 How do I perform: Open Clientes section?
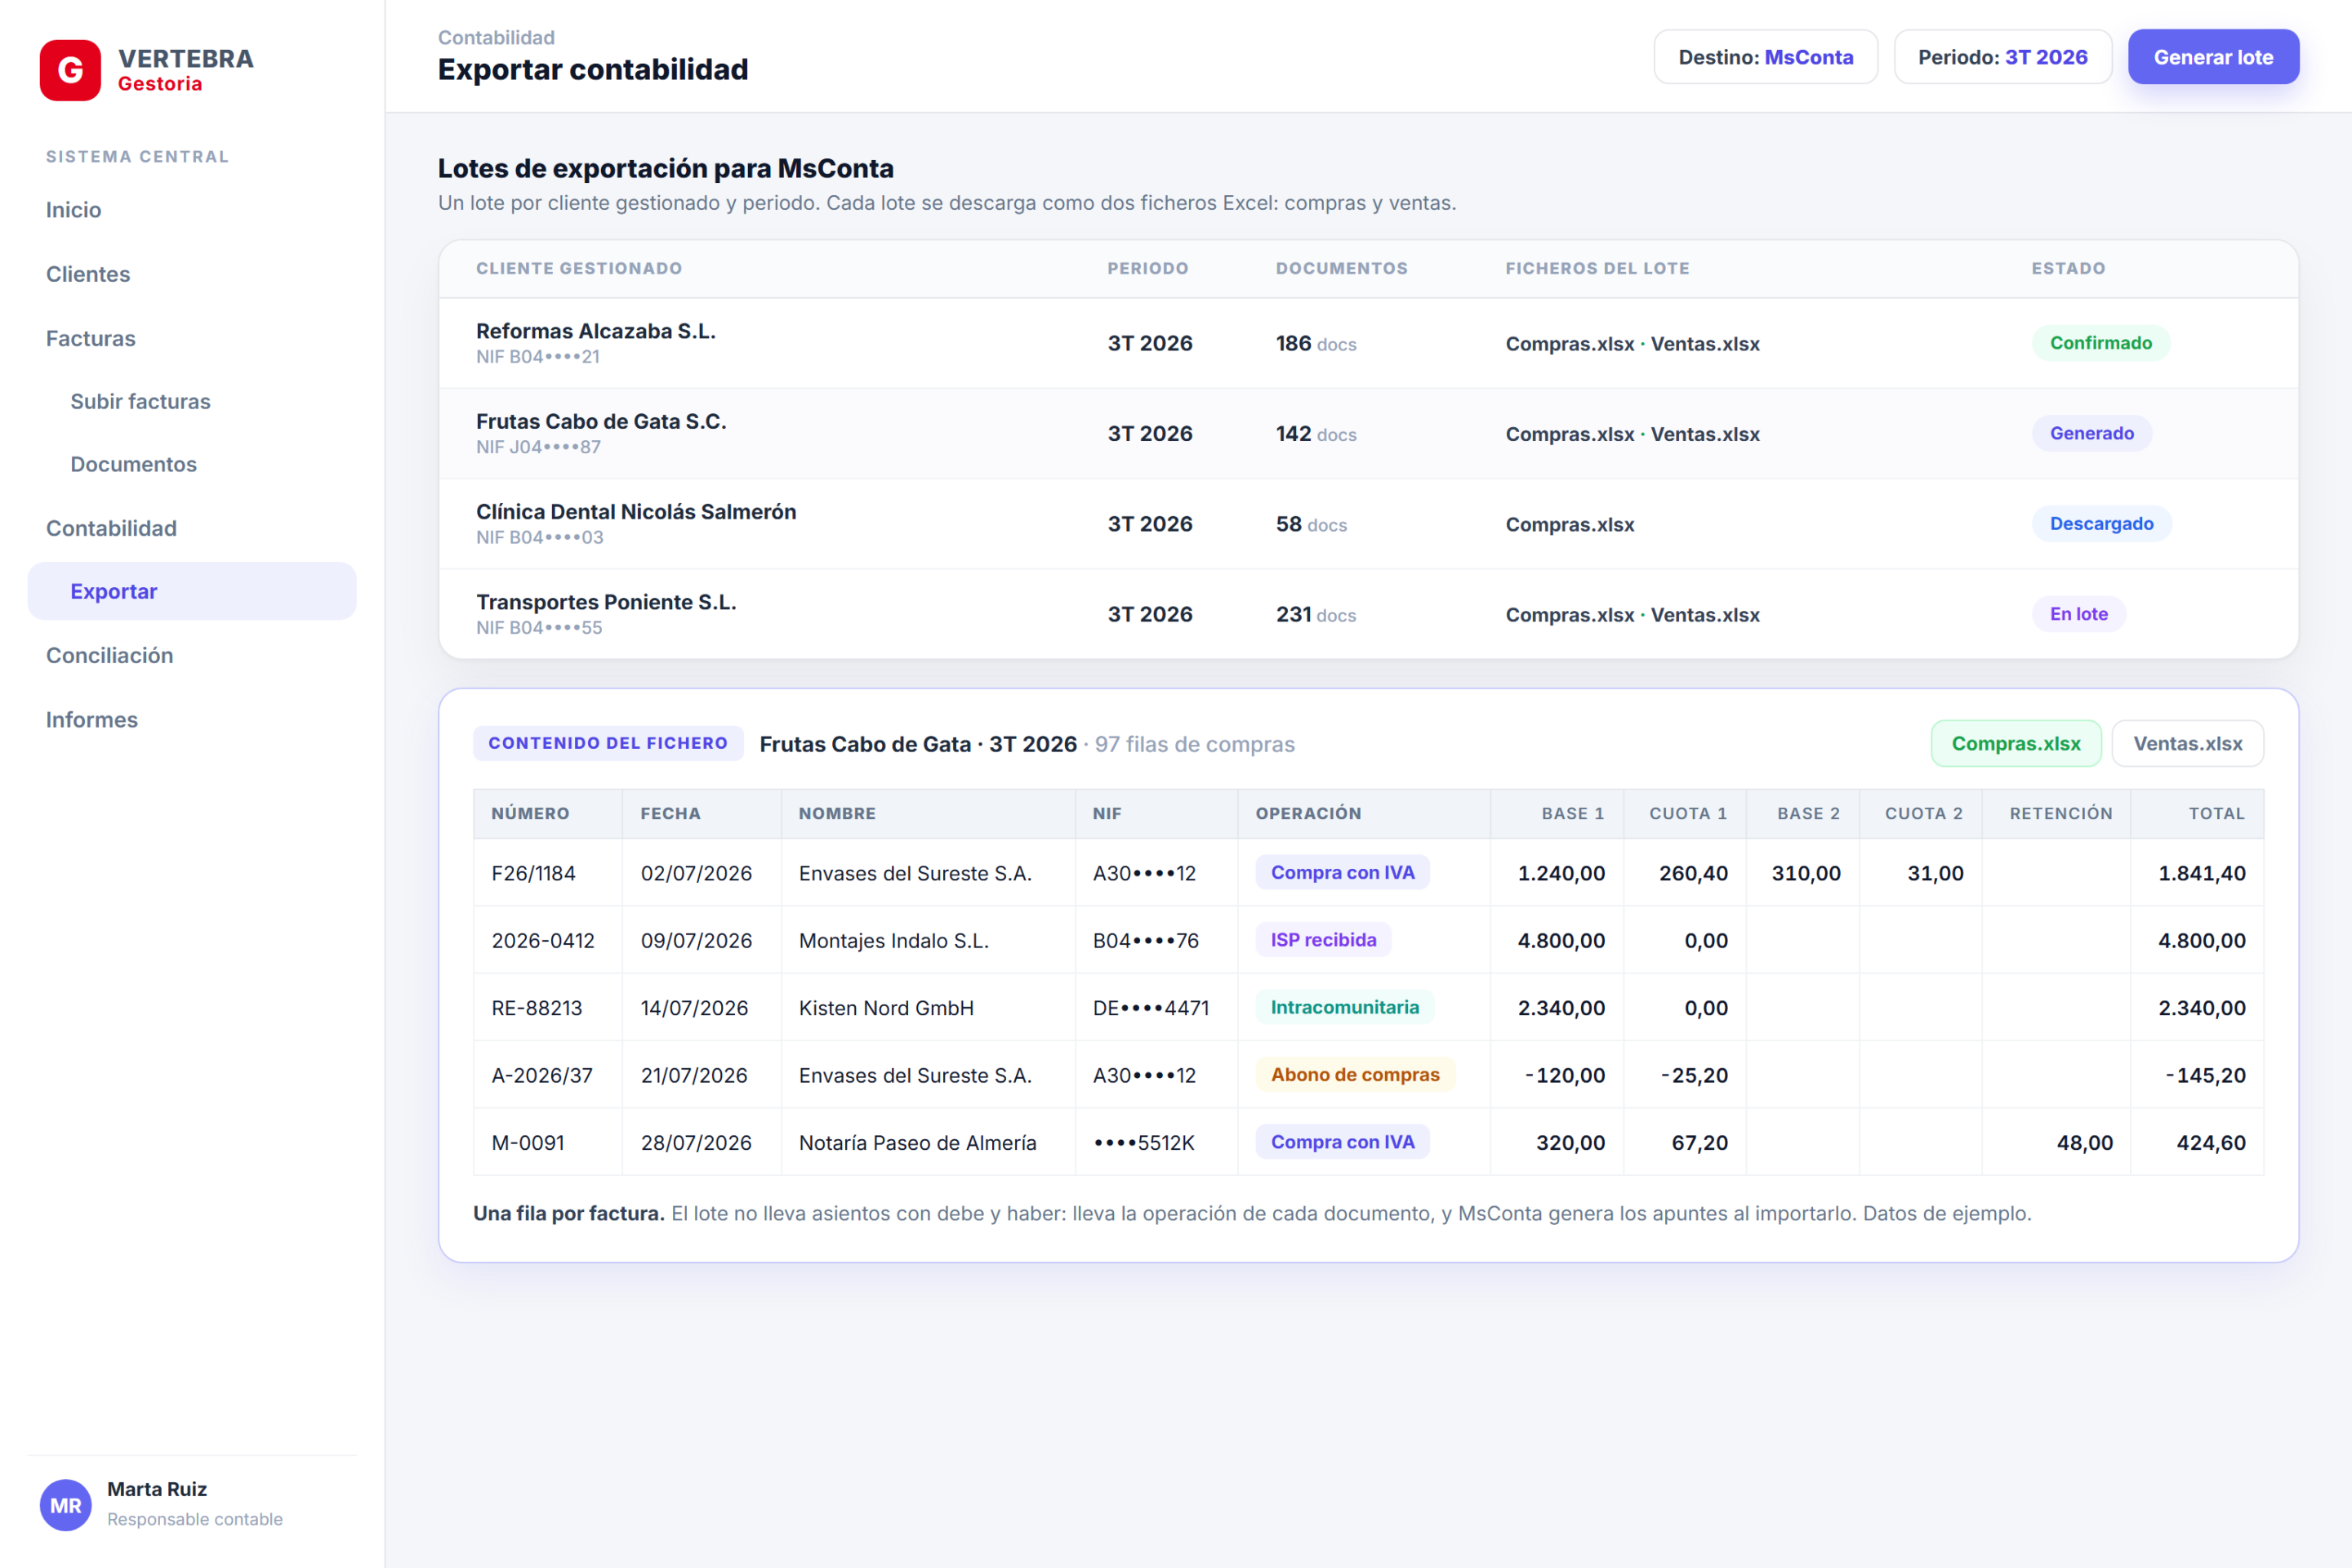tap(88, 274)
